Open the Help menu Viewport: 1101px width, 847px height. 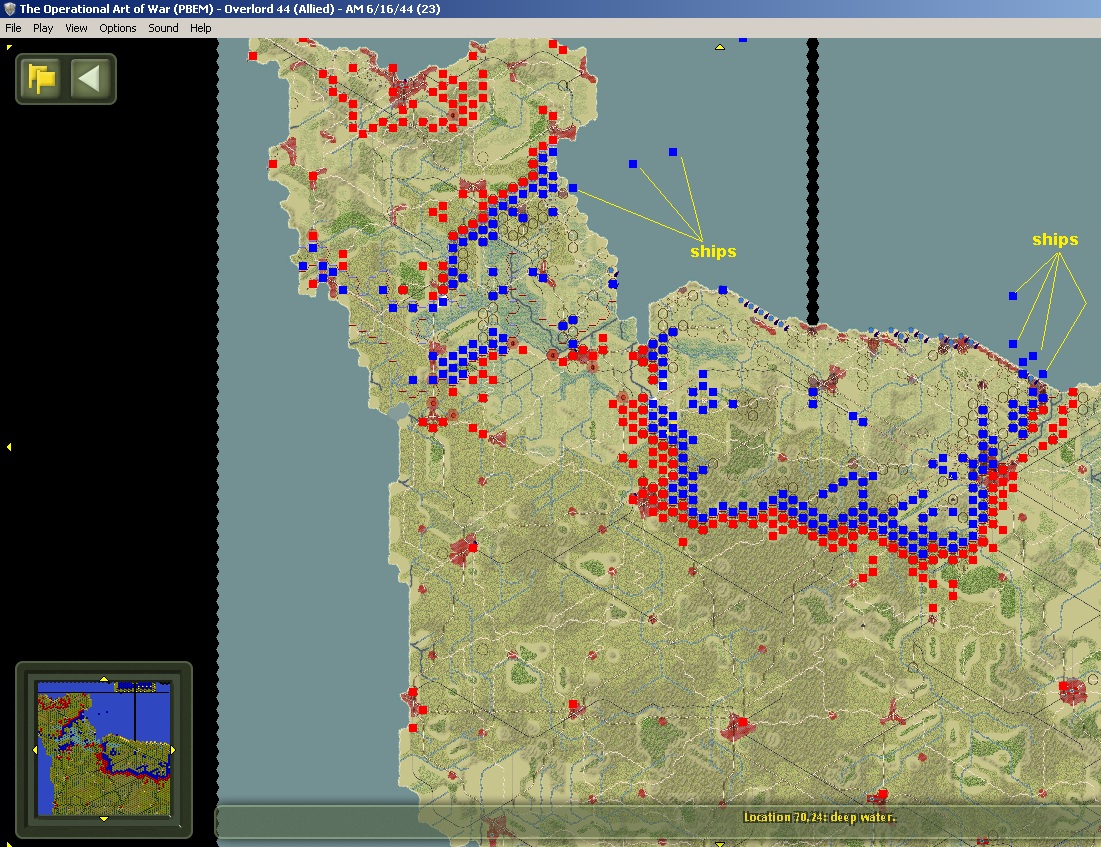pos(200,28)
